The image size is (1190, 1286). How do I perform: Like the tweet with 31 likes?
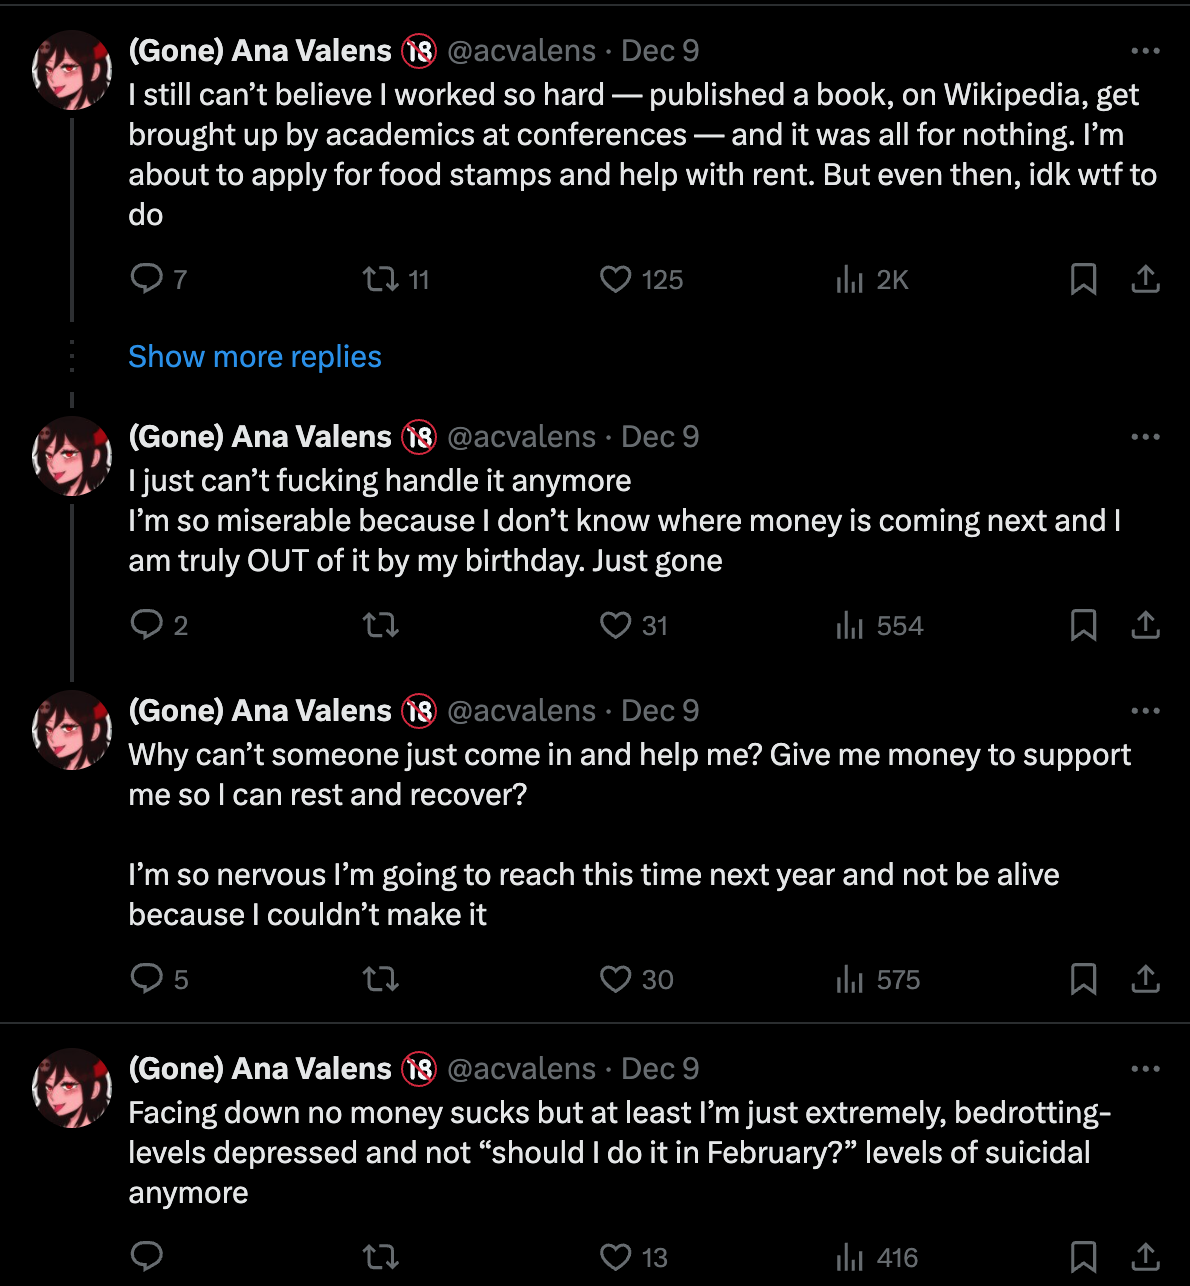(615, 625)
